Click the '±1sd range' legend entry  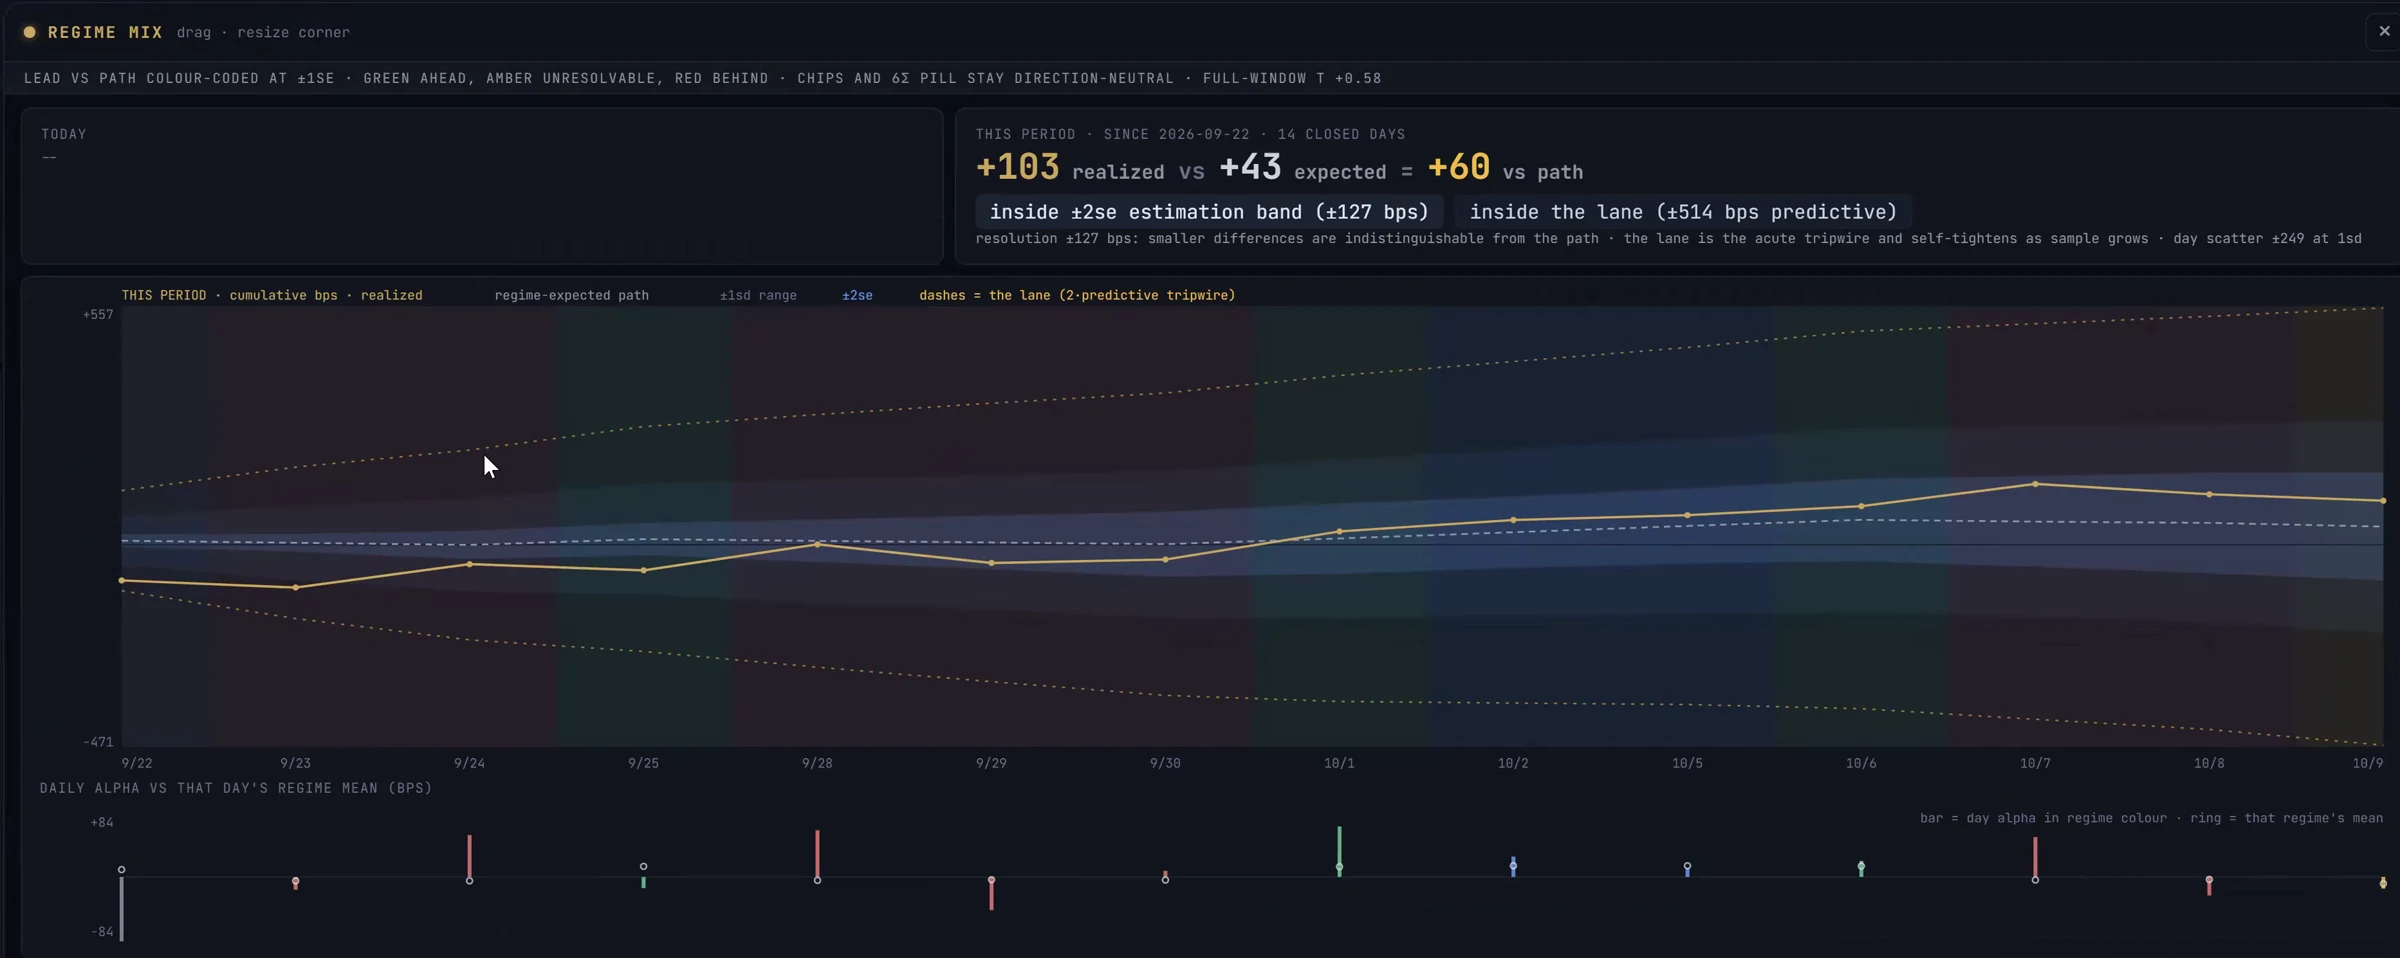pos(758,295)
